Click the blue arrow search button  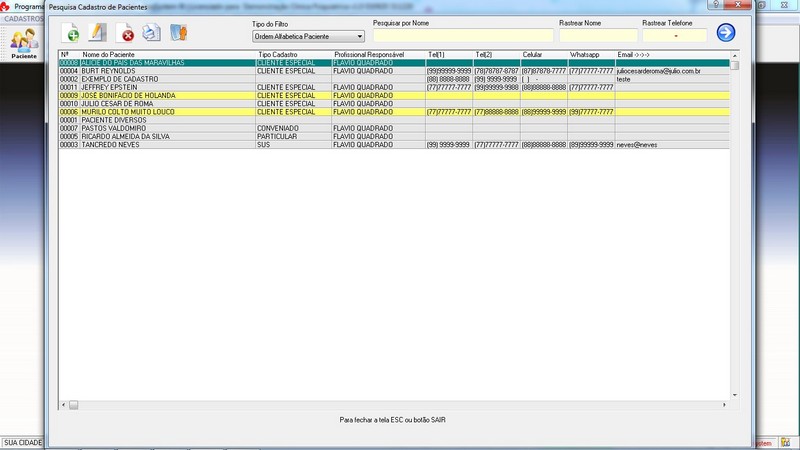click(726, 33)
